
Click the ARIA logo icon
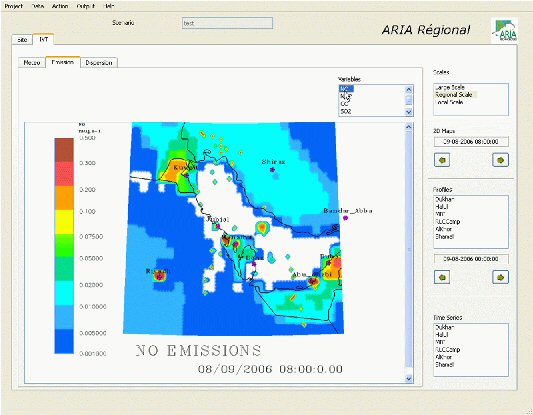(x=505, y=30)
